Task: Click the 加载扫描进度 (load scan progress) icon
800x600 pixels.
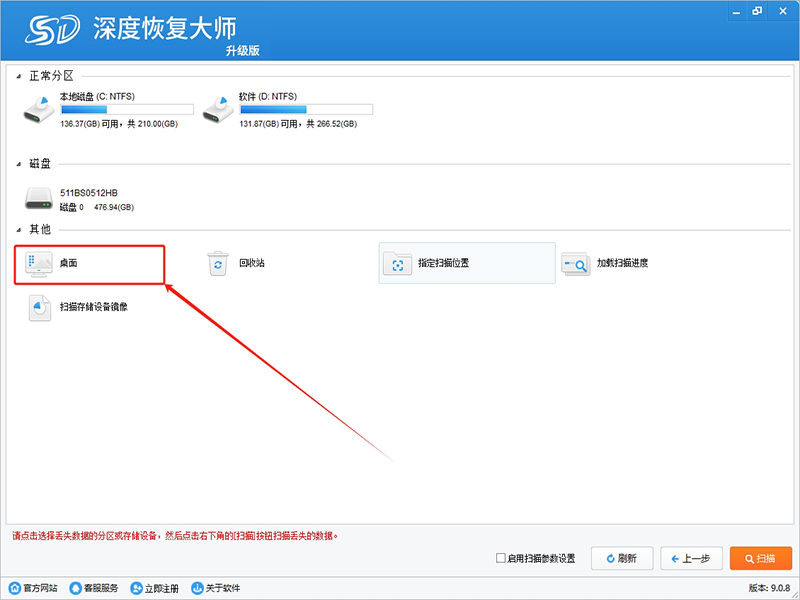Action: click(x=576, y=264)
